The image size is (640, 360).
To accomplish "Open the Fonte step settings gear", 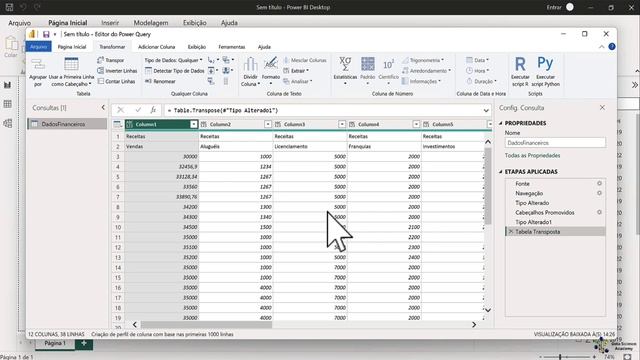I will [599, 184].
